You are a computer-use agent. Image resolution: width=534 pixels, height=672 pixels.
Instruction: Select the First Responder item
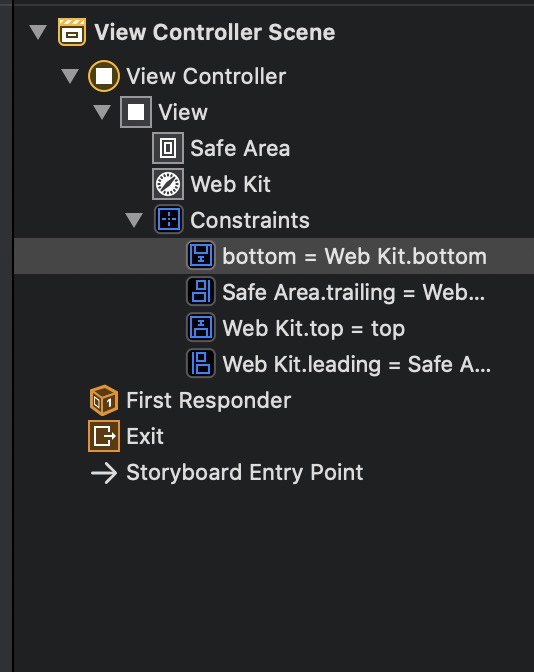pos(209,400)
